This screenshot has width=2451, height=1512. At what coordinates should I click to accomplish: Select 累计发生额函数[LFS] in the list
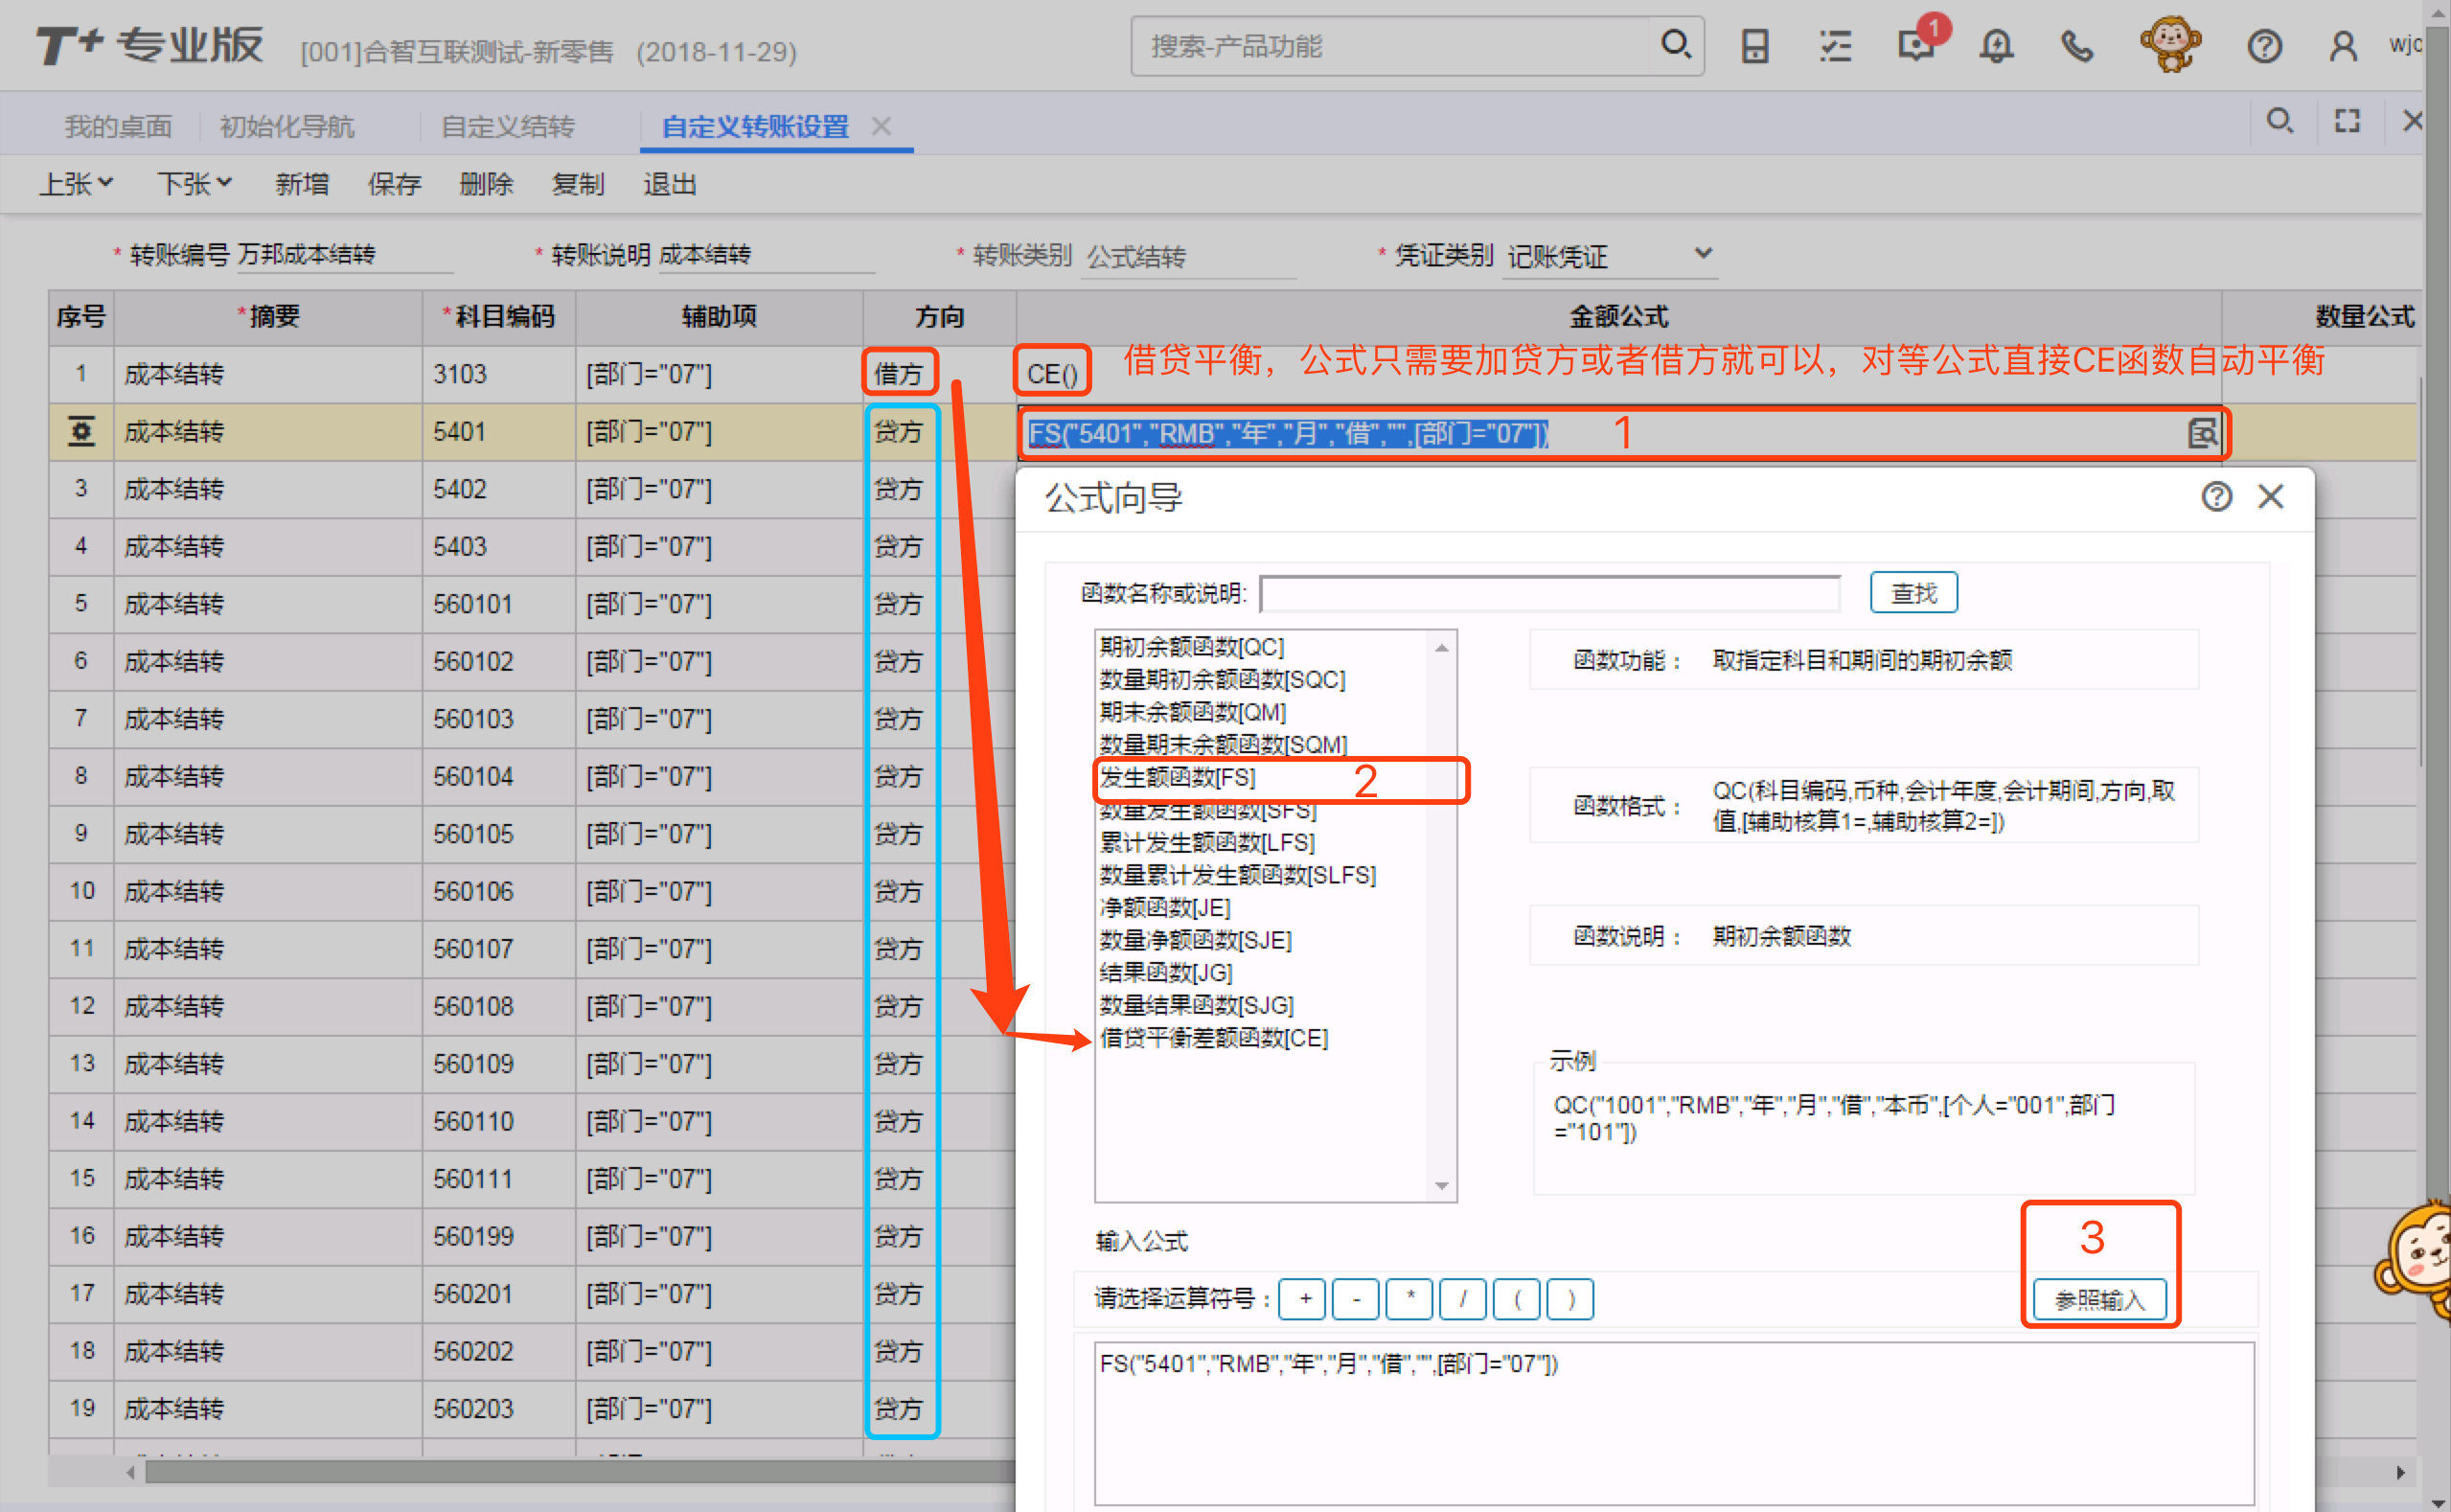click(1207, 842)
